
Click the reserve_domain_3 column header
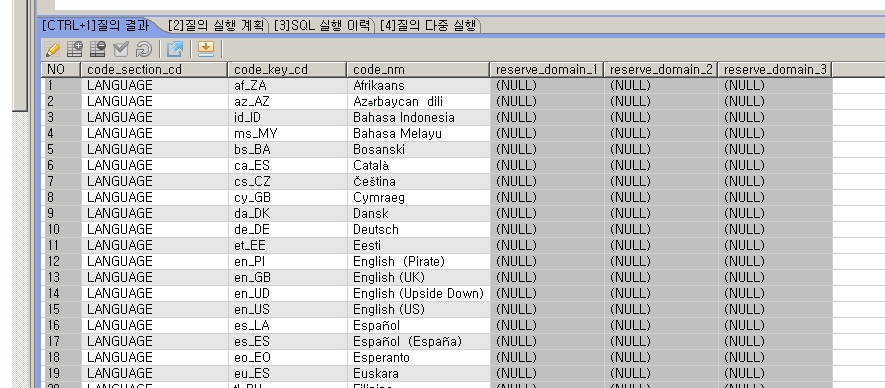pyautogui.click(x=775, y=69)
